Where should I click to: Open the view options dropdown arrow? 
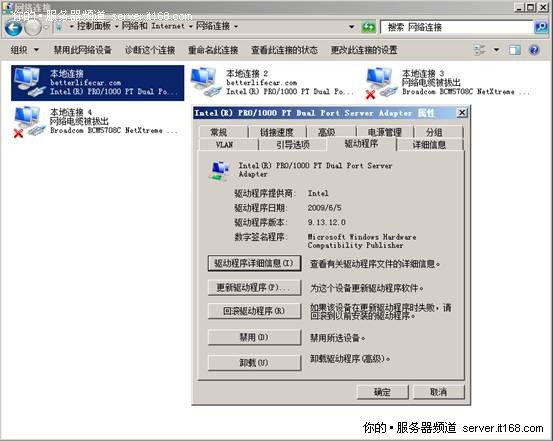click(496, 50)
